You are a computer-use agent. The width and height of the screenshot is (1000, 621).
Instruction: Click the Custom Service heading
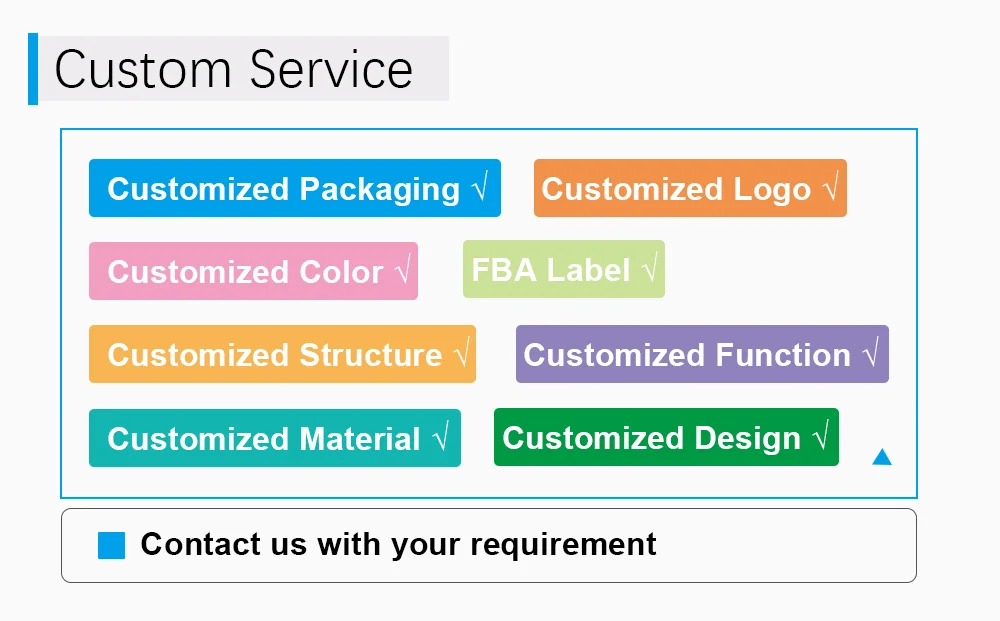[x=234, y=69]
